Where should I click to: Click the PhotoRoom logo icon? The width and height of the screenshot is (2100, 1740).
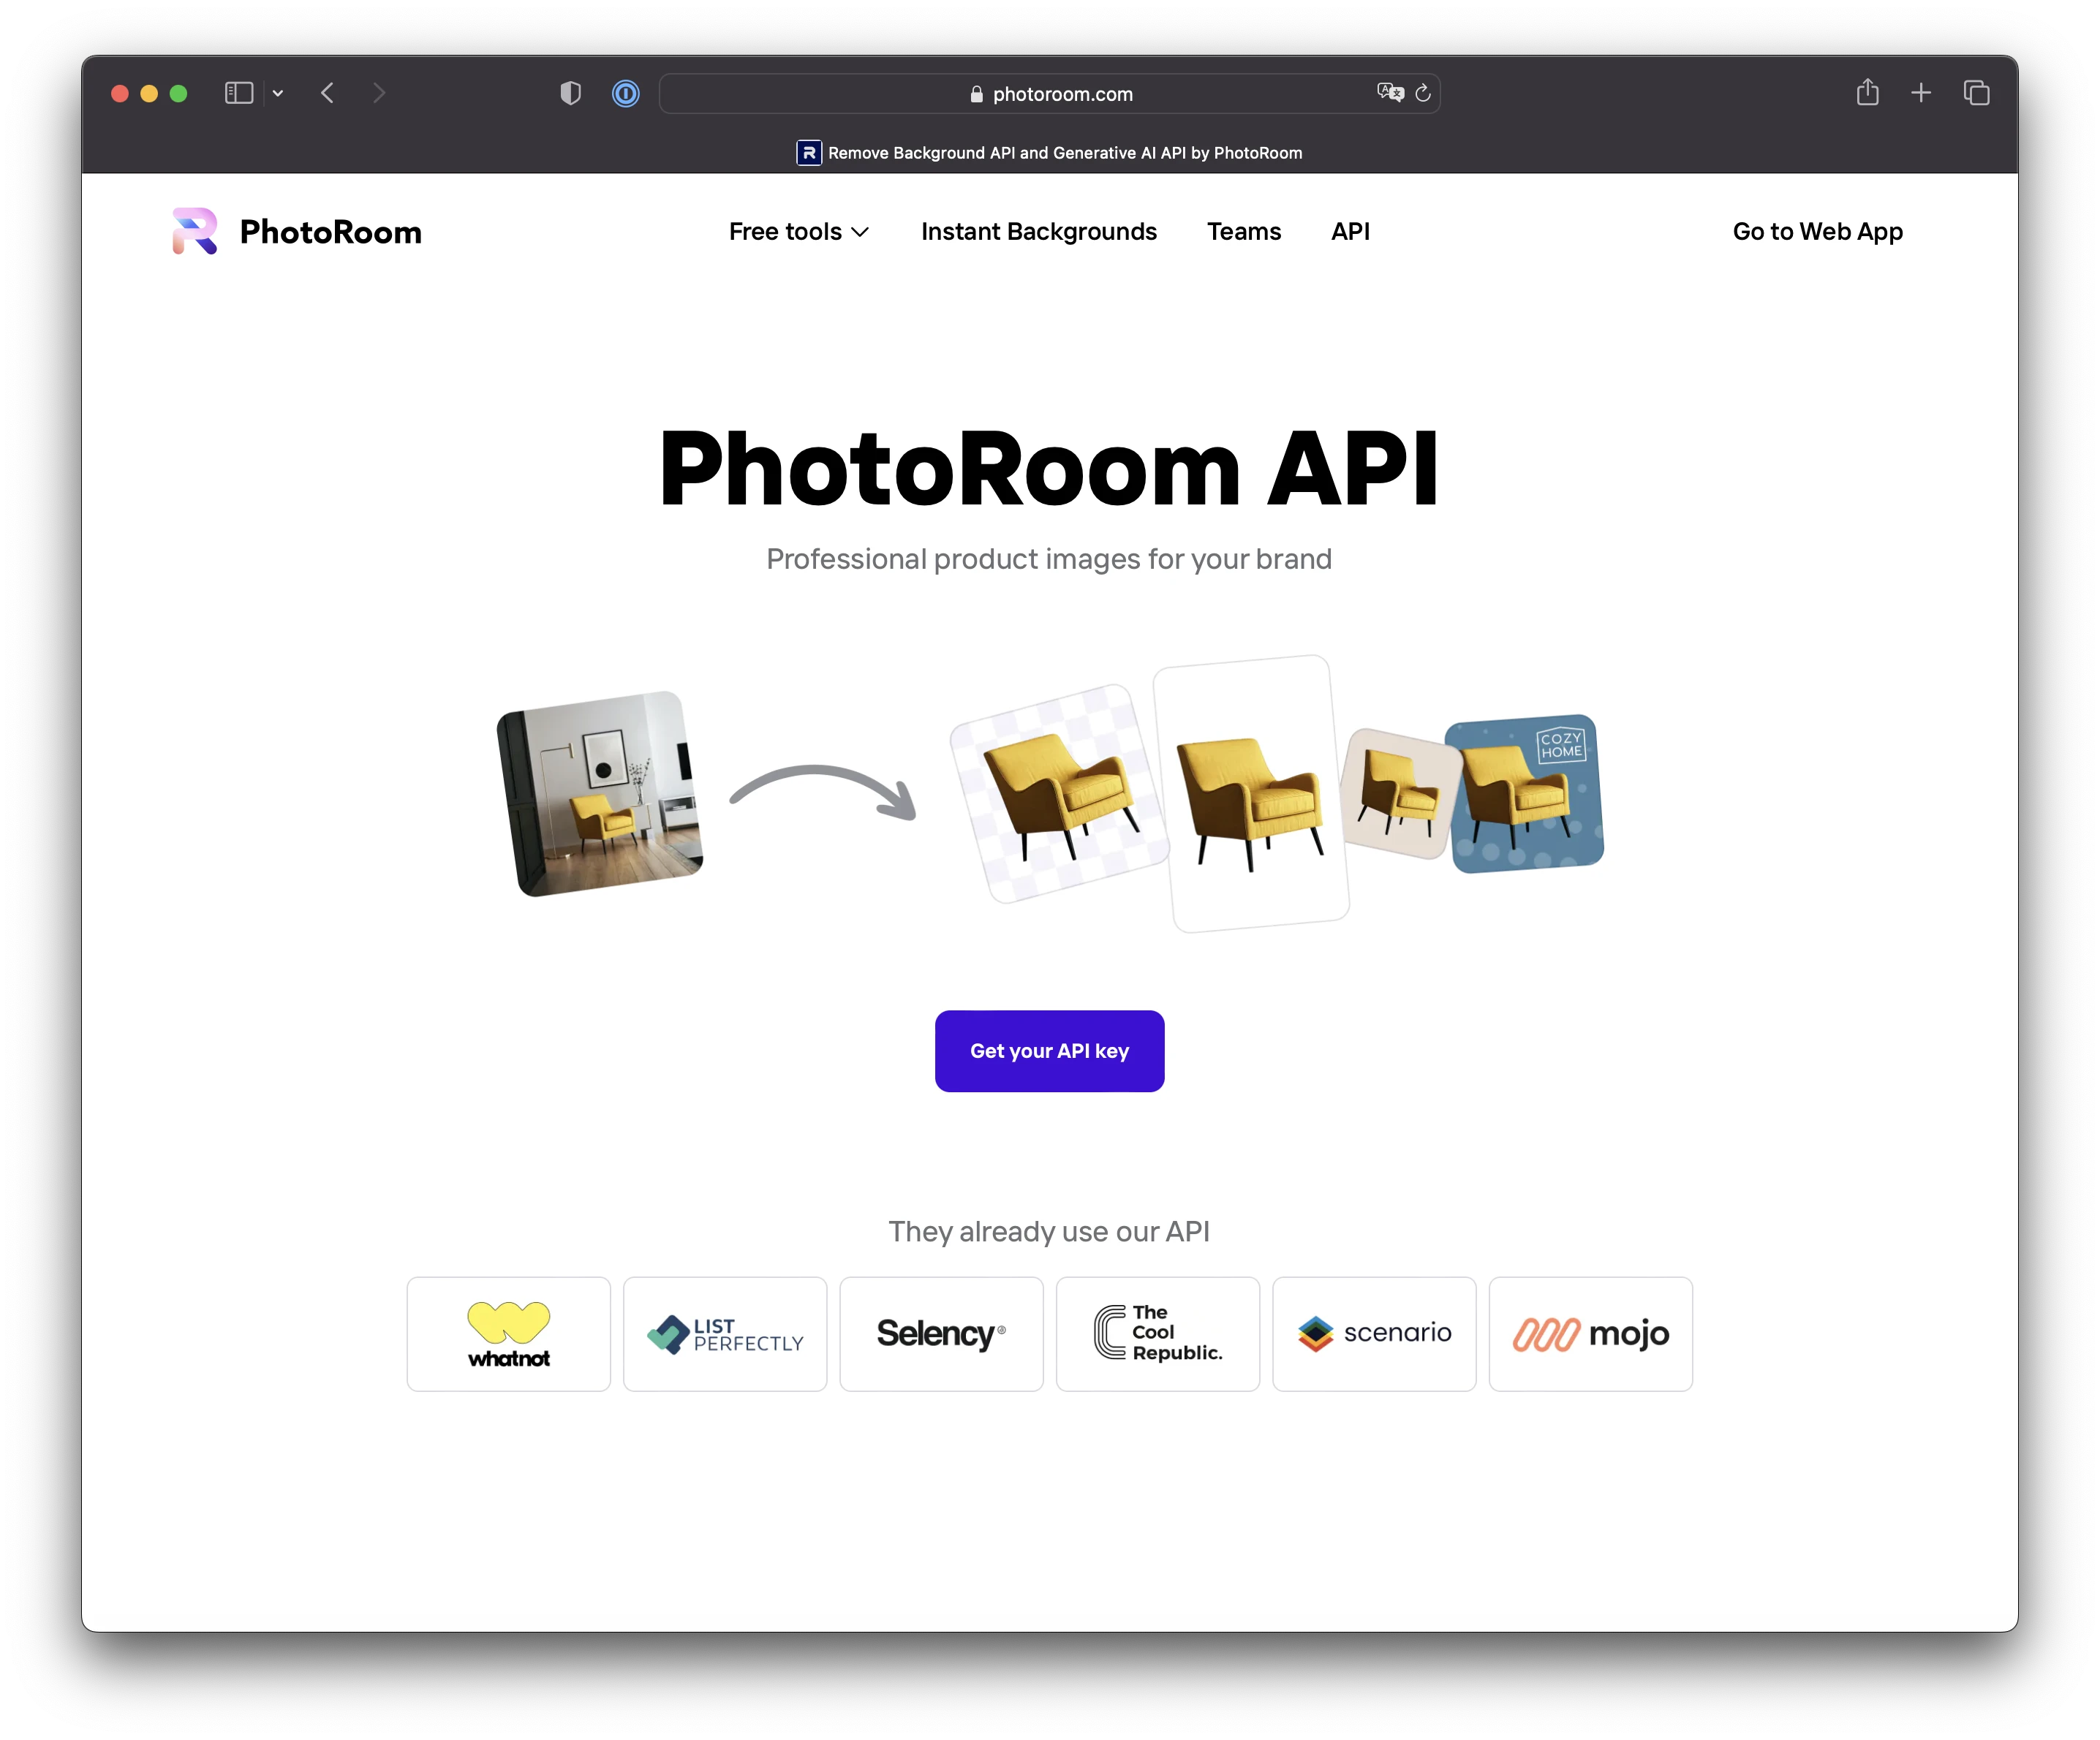(x=195, y=231)
